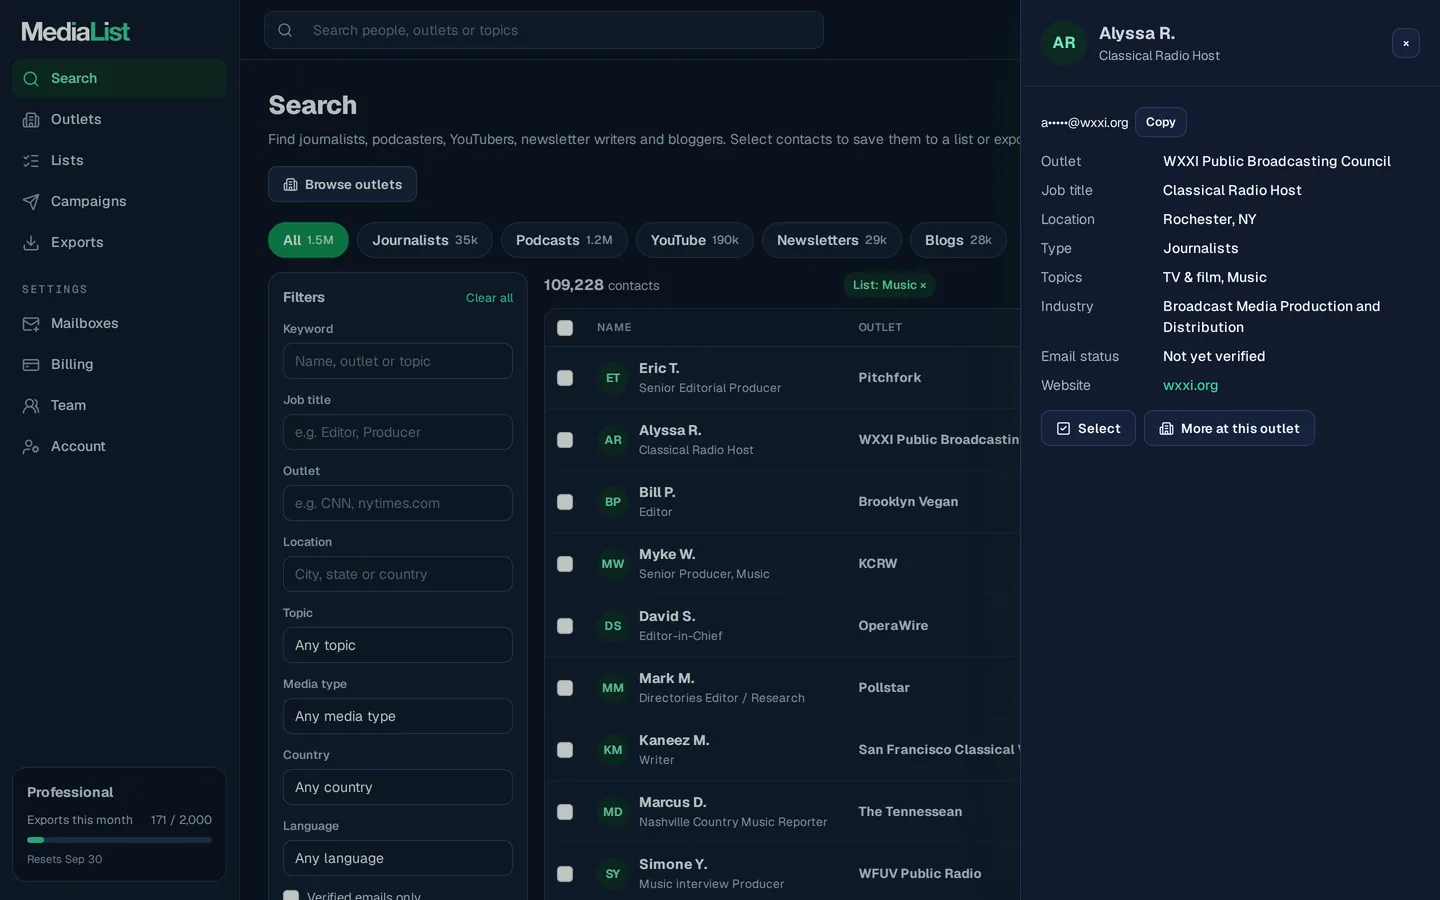
Task: Open Account settings
Action: (x=119, y=446)
